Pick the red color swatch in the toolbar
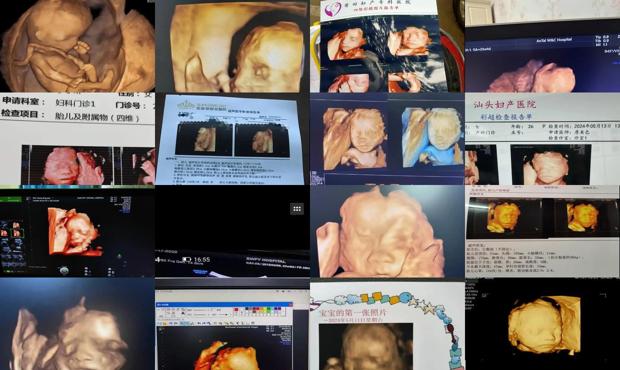Screen dimensions: 620x370 (x=236, y=310)
